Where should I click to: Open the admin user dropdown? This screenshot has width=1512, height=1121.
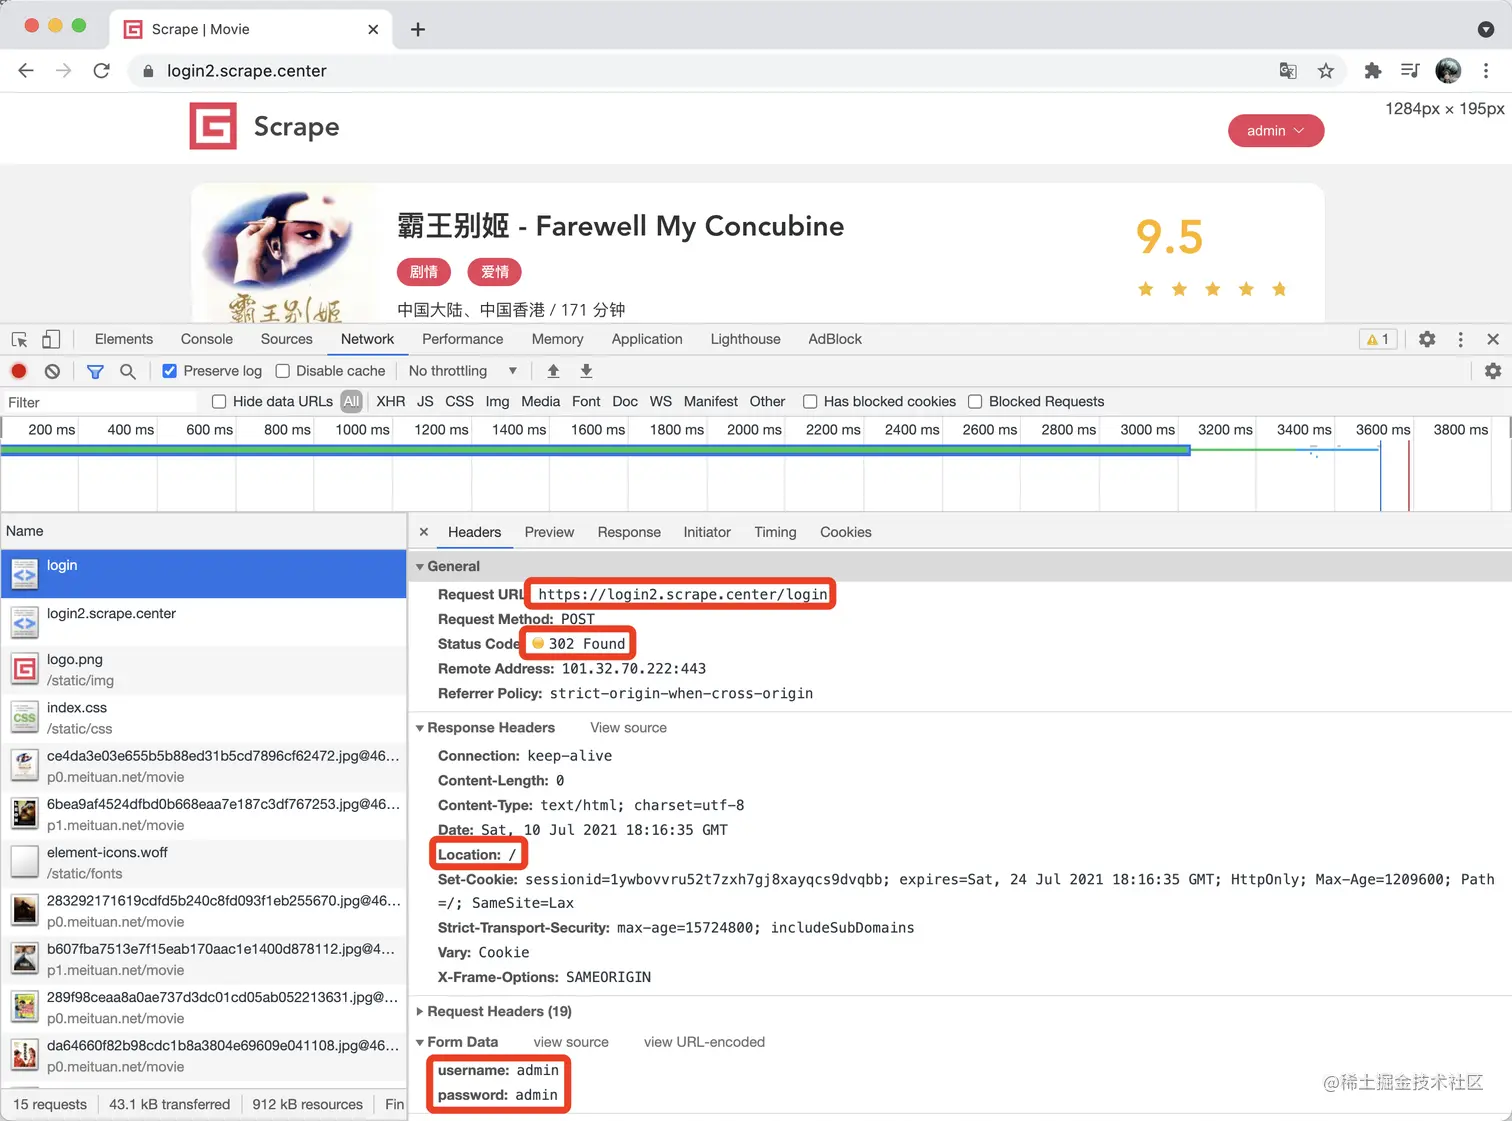click(x=1276, y=131)
